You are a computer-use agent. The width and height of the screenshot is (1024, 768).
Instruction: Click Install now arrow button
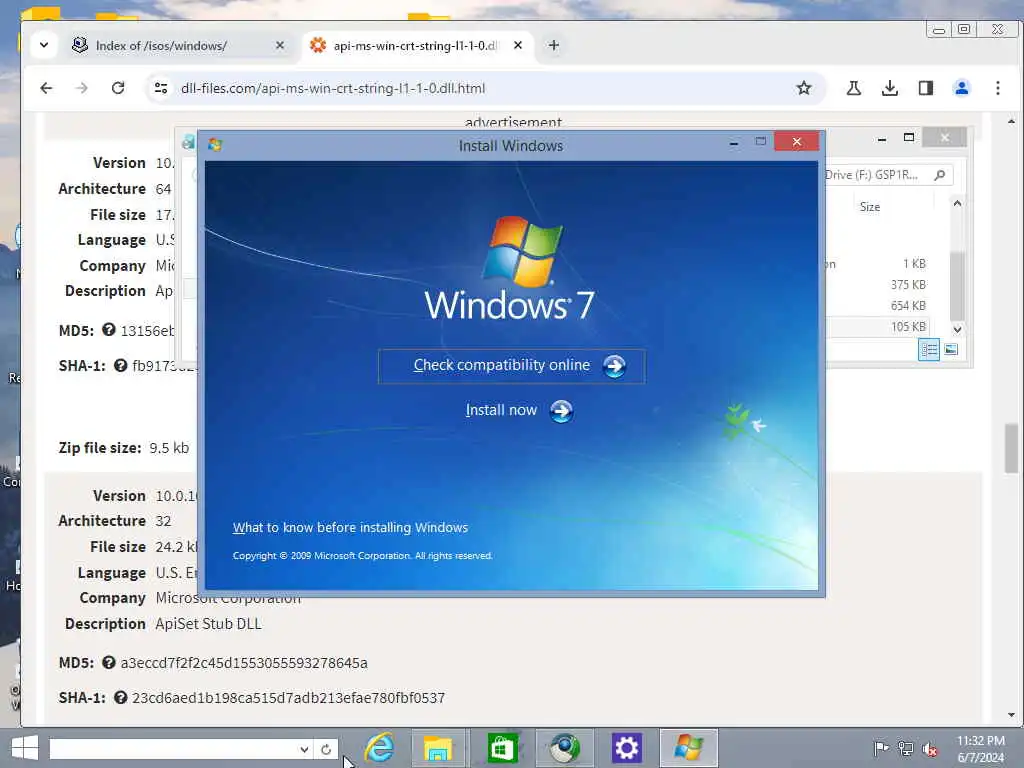561,411
